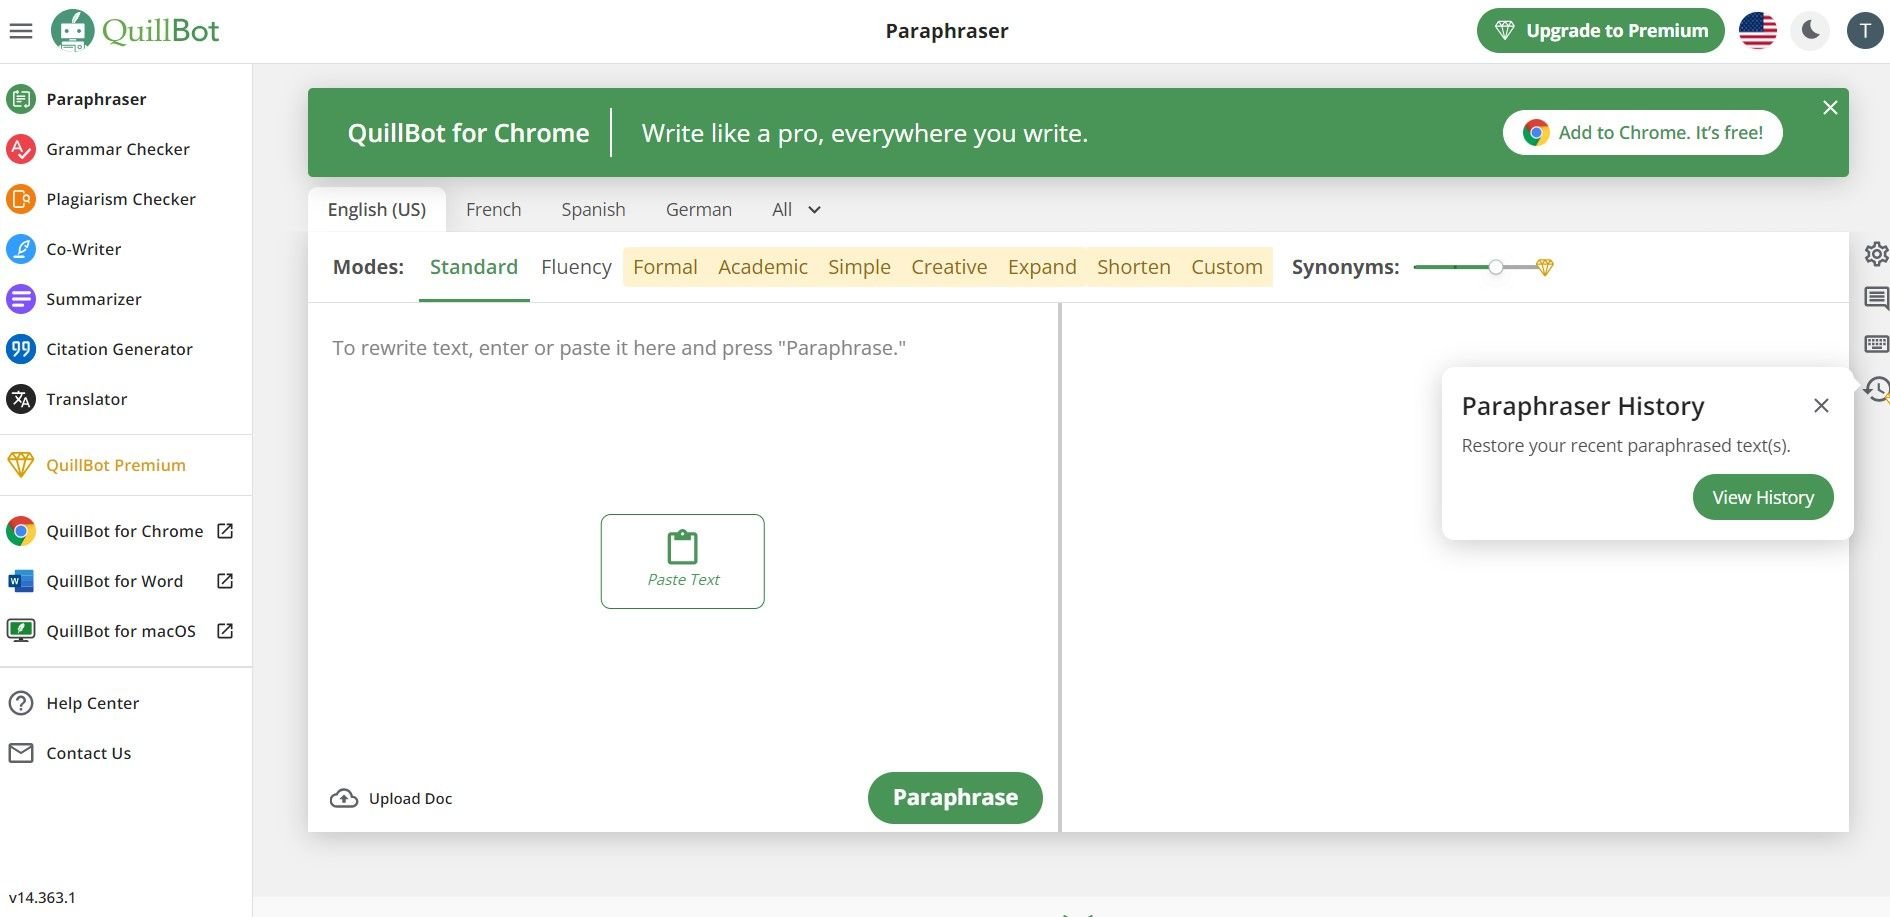Click the Synonyms slider handle
Screen dimensions: 1890x917
pos(1495,267)
